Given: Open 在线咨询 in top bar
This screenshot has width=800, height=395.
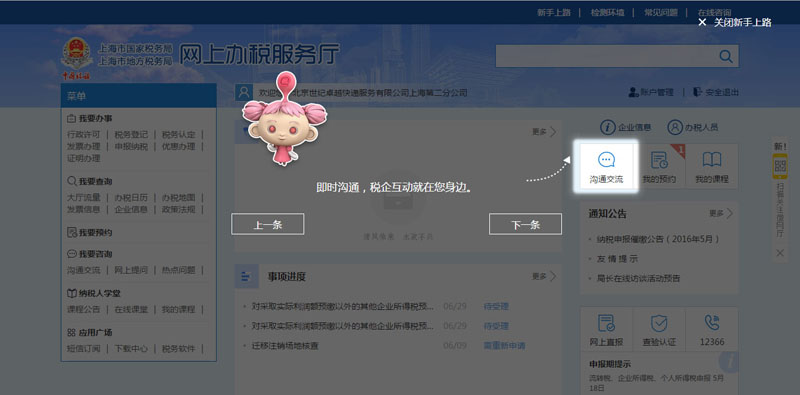Looking at the screenshot, I should pyautogui.click(x=714, y=13).
